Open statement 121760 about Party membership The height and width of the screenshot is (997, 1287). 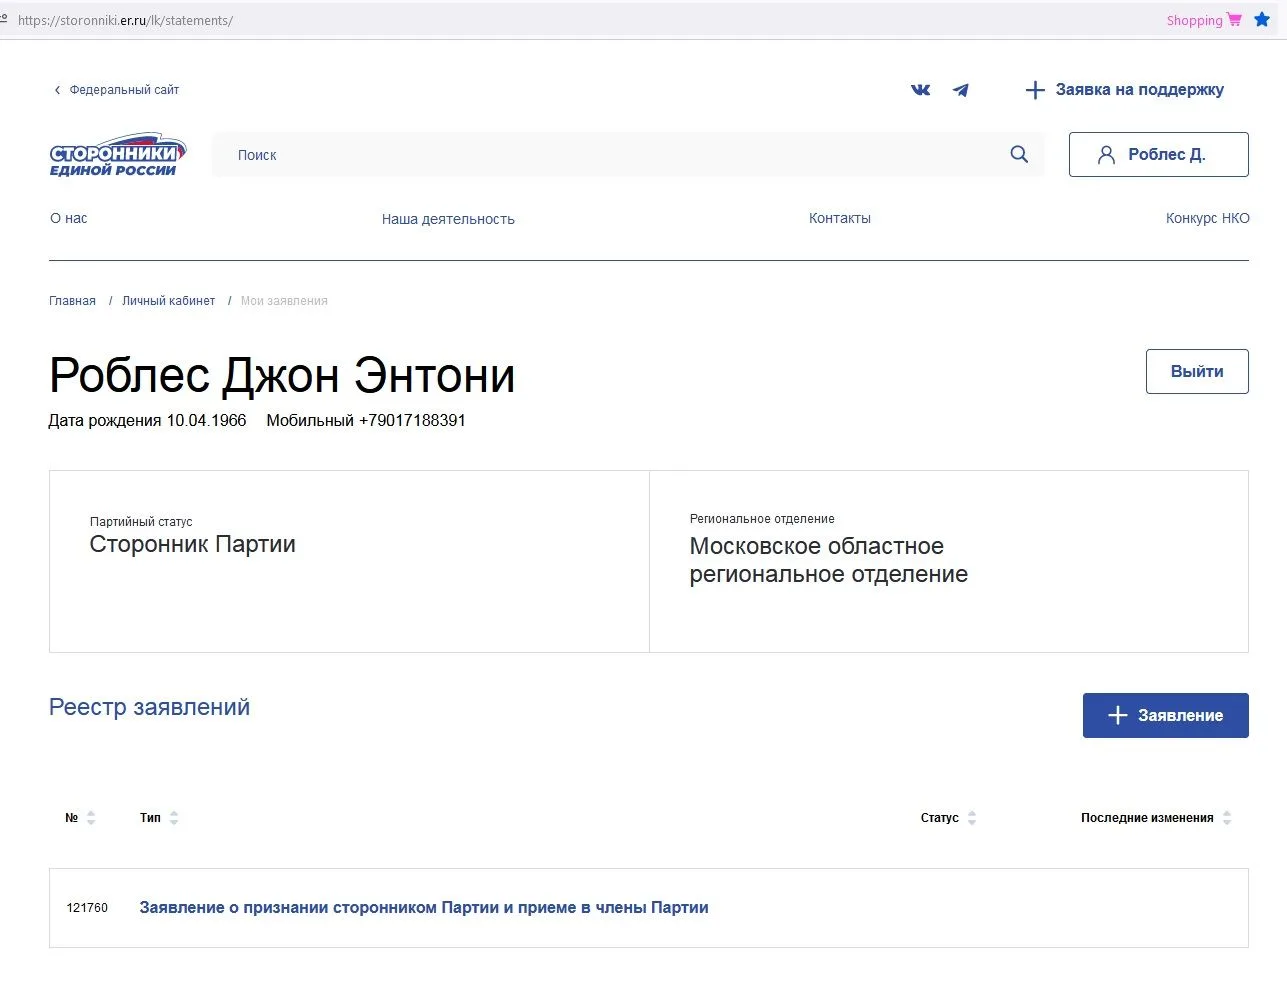(424, 908)
